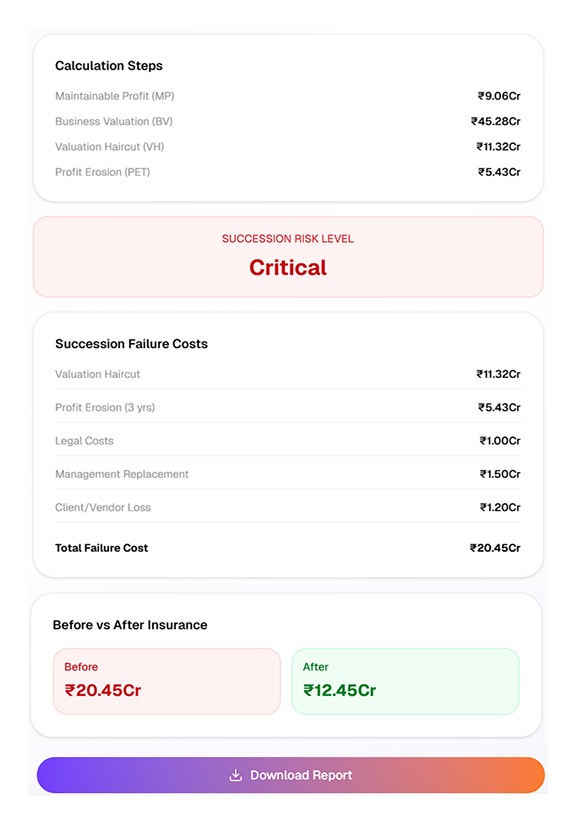This screenshot has width=576, height=824.
Task: Click the Calculation Steps heading
Action: [109, 66]
